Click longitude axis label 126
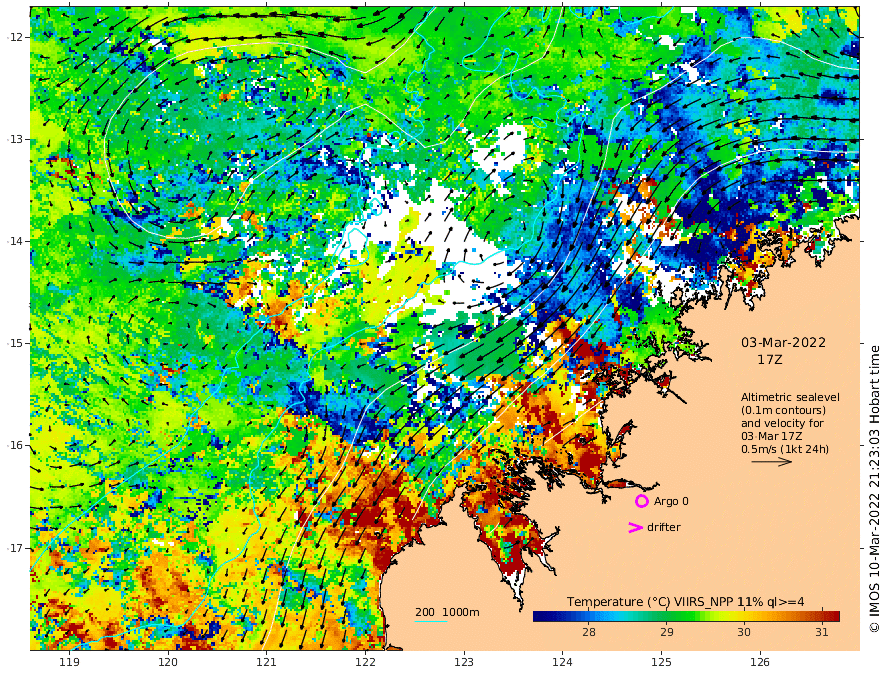This screenshot has width=880, height=680. point(760,662)
